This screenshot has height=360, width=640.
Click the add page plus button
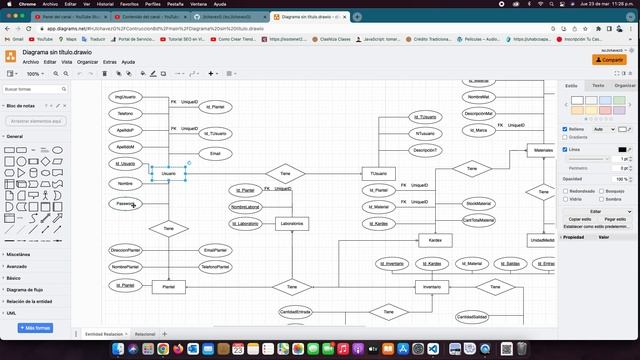(164, 334)
